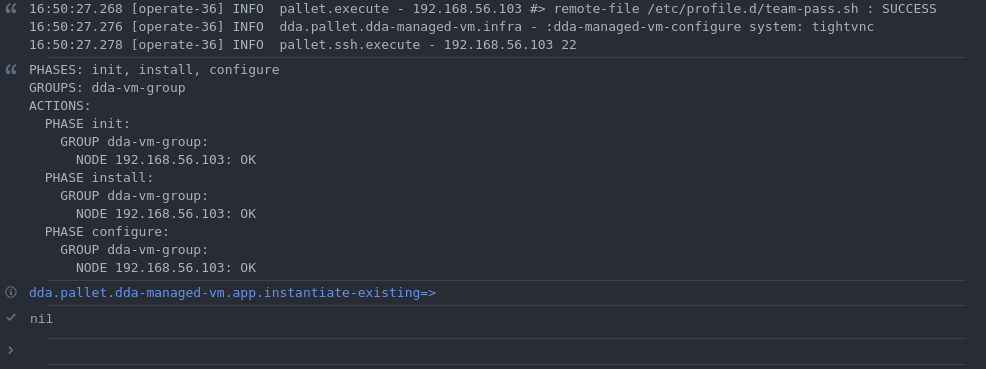Select the PHASE install: entry

pos(99,178)
